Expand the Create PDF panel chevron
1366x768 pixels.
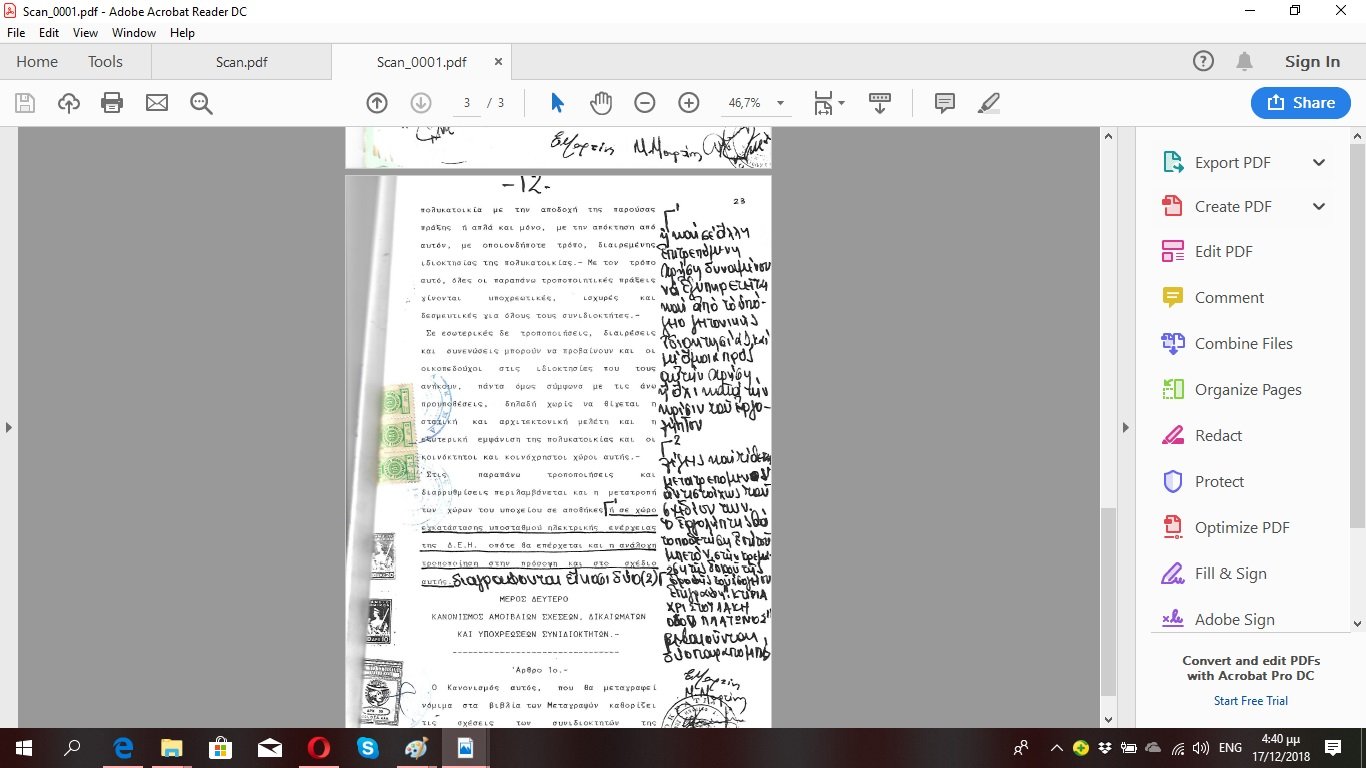[x=1319, y=207]
